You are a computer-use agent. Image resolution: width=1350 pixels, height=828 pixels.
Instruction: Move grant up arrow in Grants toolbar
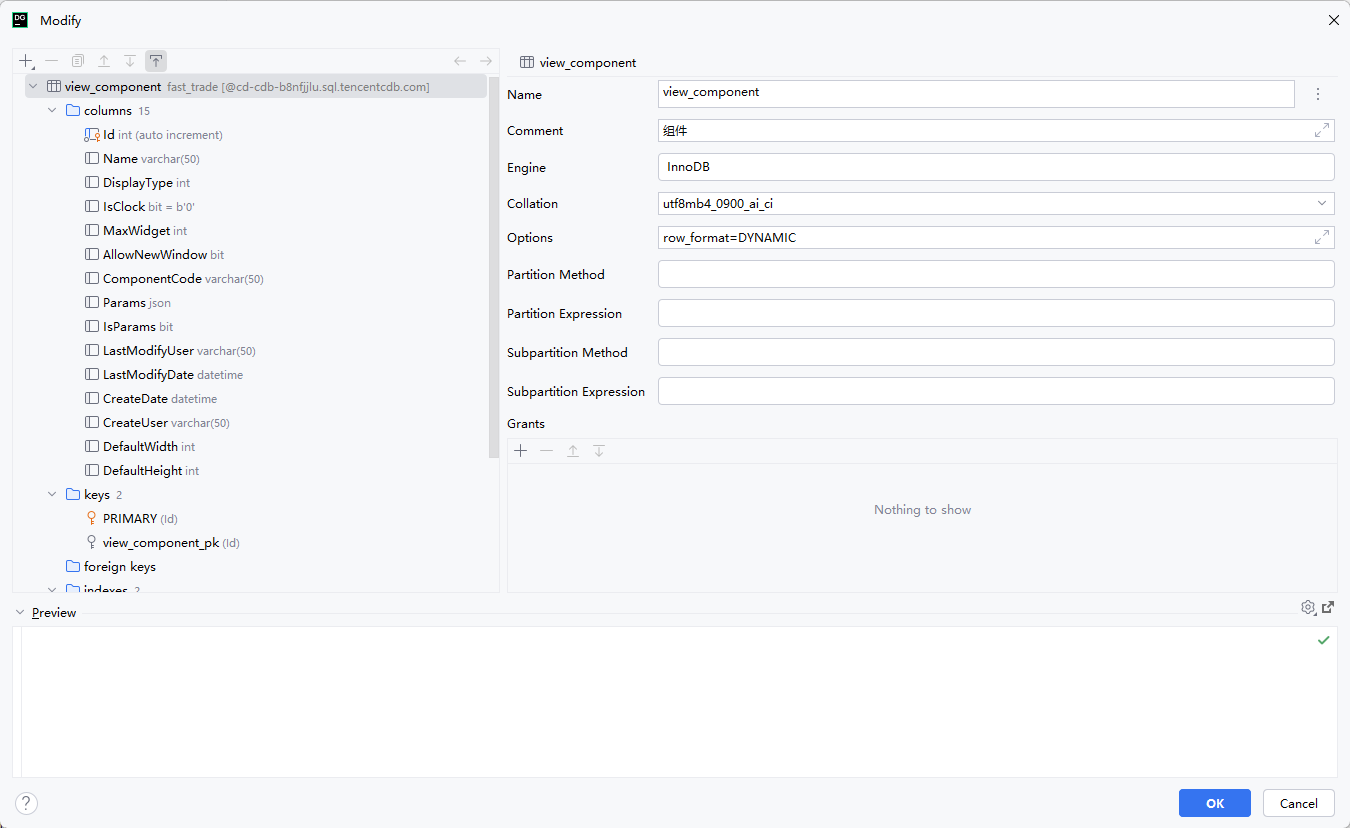[573, 451]
